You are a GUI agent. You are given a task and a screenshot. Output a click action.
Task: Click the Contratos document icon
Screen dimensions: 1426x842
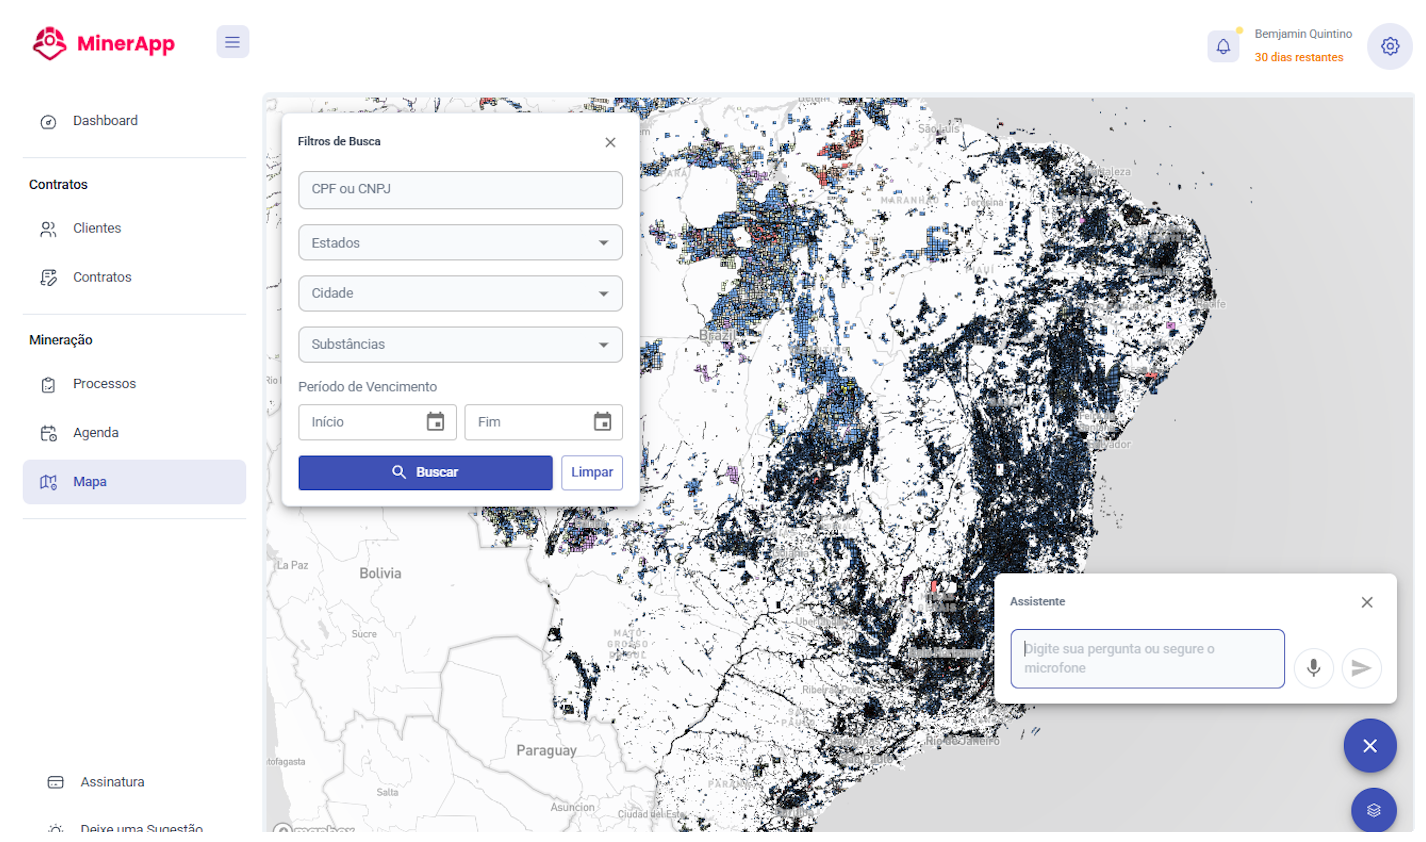pos(48,278)
